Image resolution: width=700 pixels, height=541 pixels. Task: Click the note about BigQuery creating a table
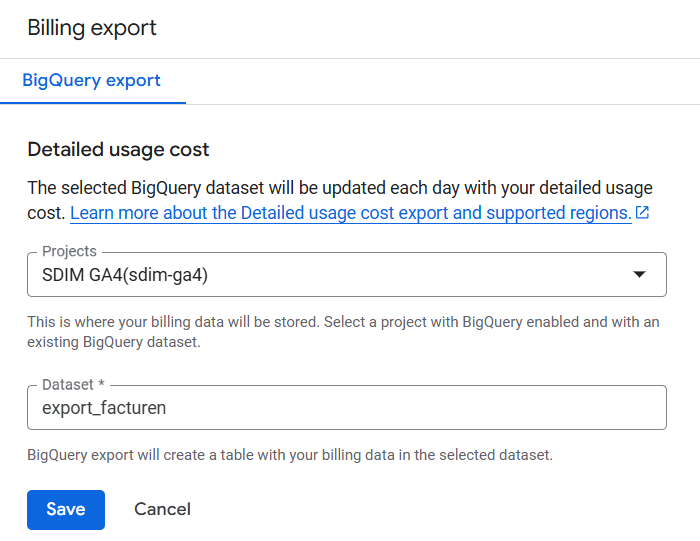[x=290, y=455]
